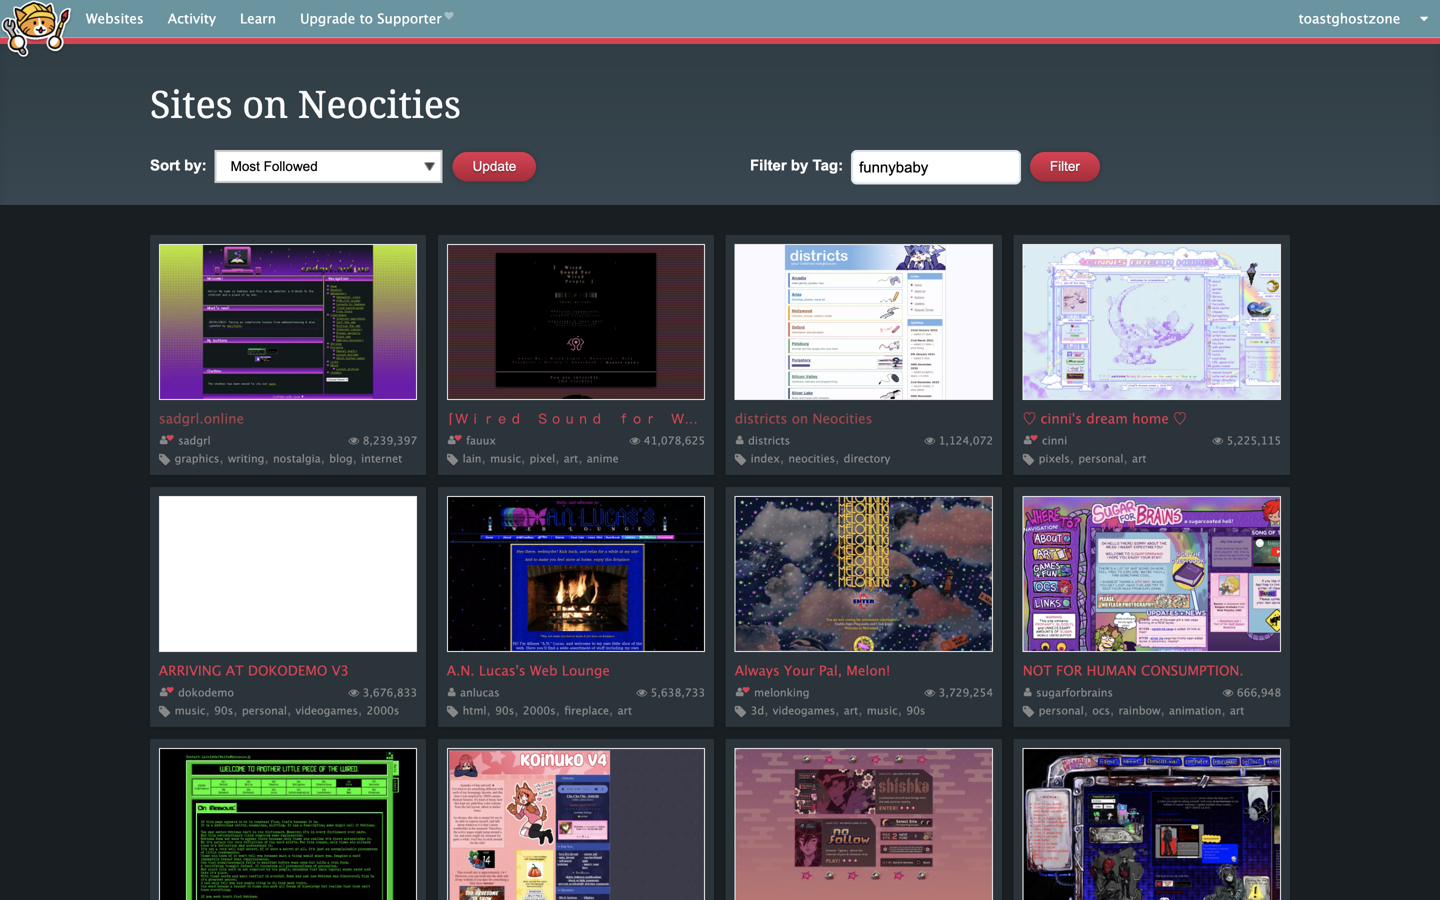This screenshot has width=1440, height=900.
Task: Click the supporter user icon next to sadgrl
Action: coord(166,440)
